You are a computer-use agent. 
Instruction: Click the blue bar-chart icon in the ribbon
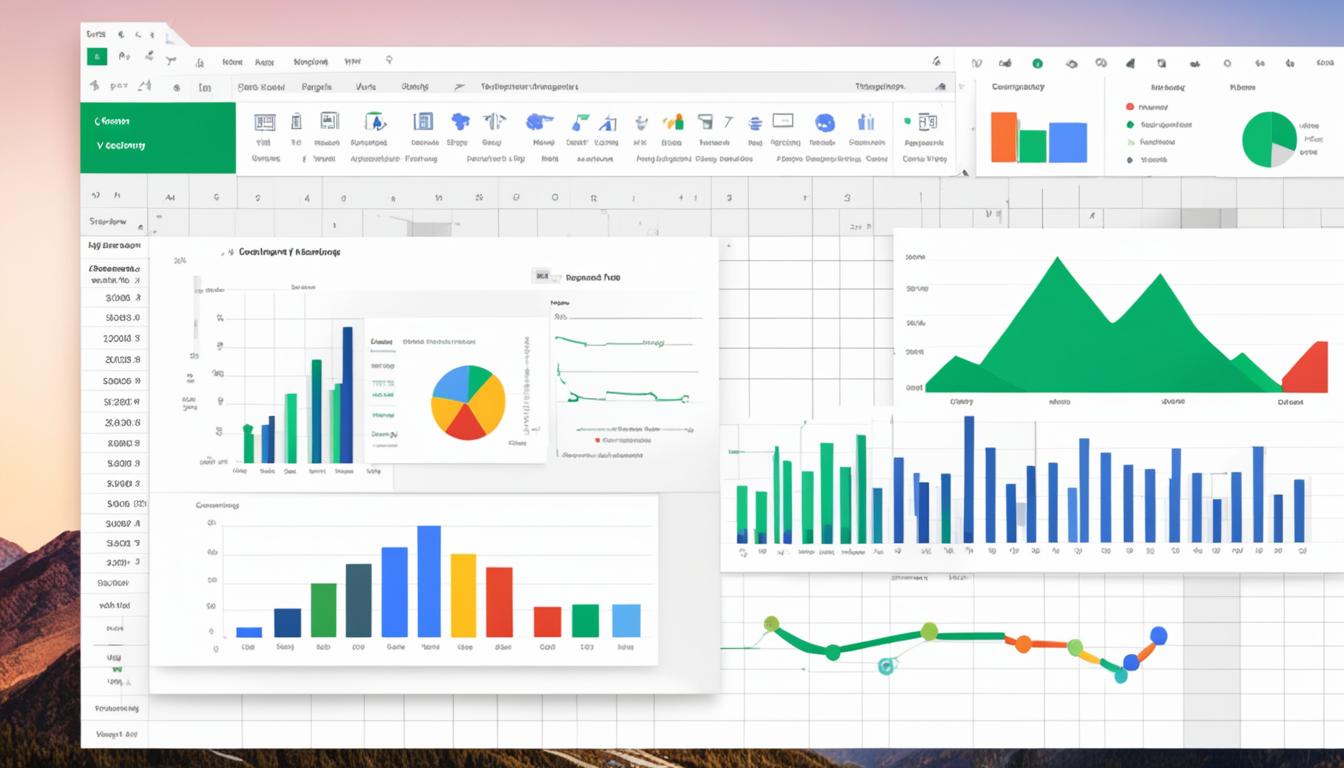(866, 122)
